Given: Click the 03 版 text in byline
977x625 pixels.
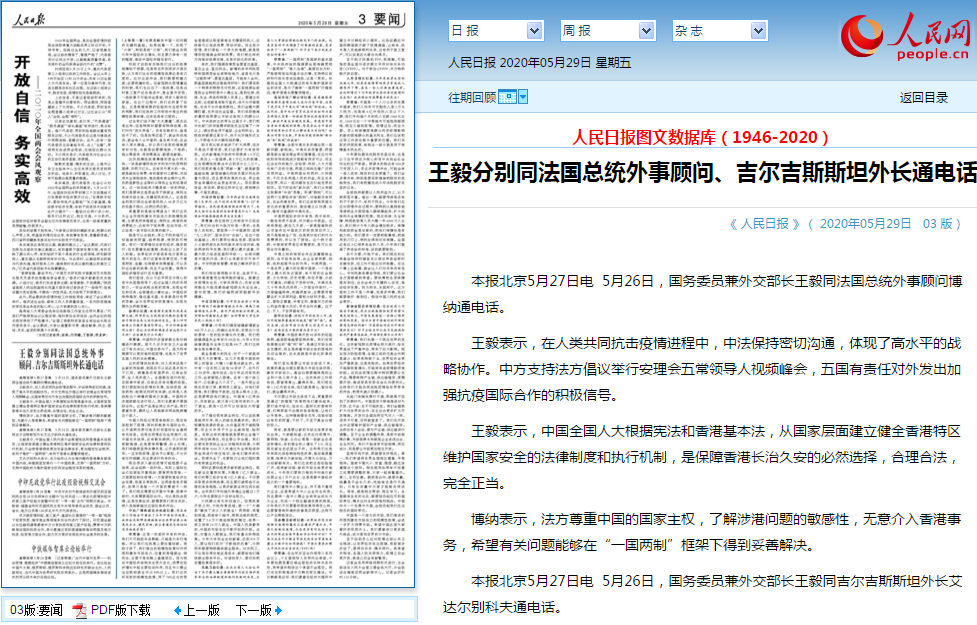Looking at the screenshot, I should point(938,224).
